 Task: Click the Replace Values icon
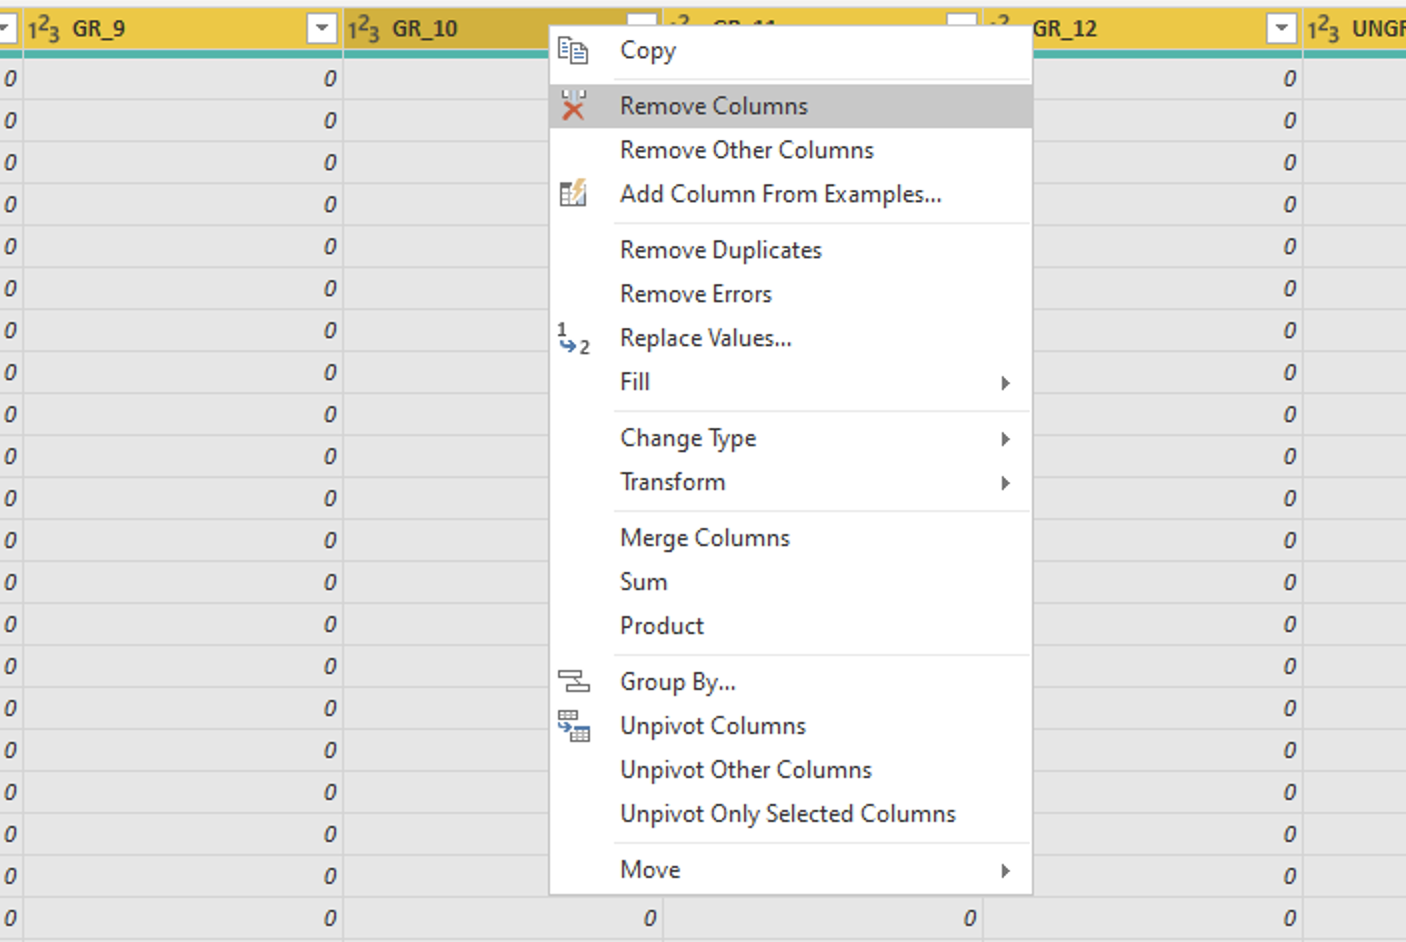[x=573, y=338]
